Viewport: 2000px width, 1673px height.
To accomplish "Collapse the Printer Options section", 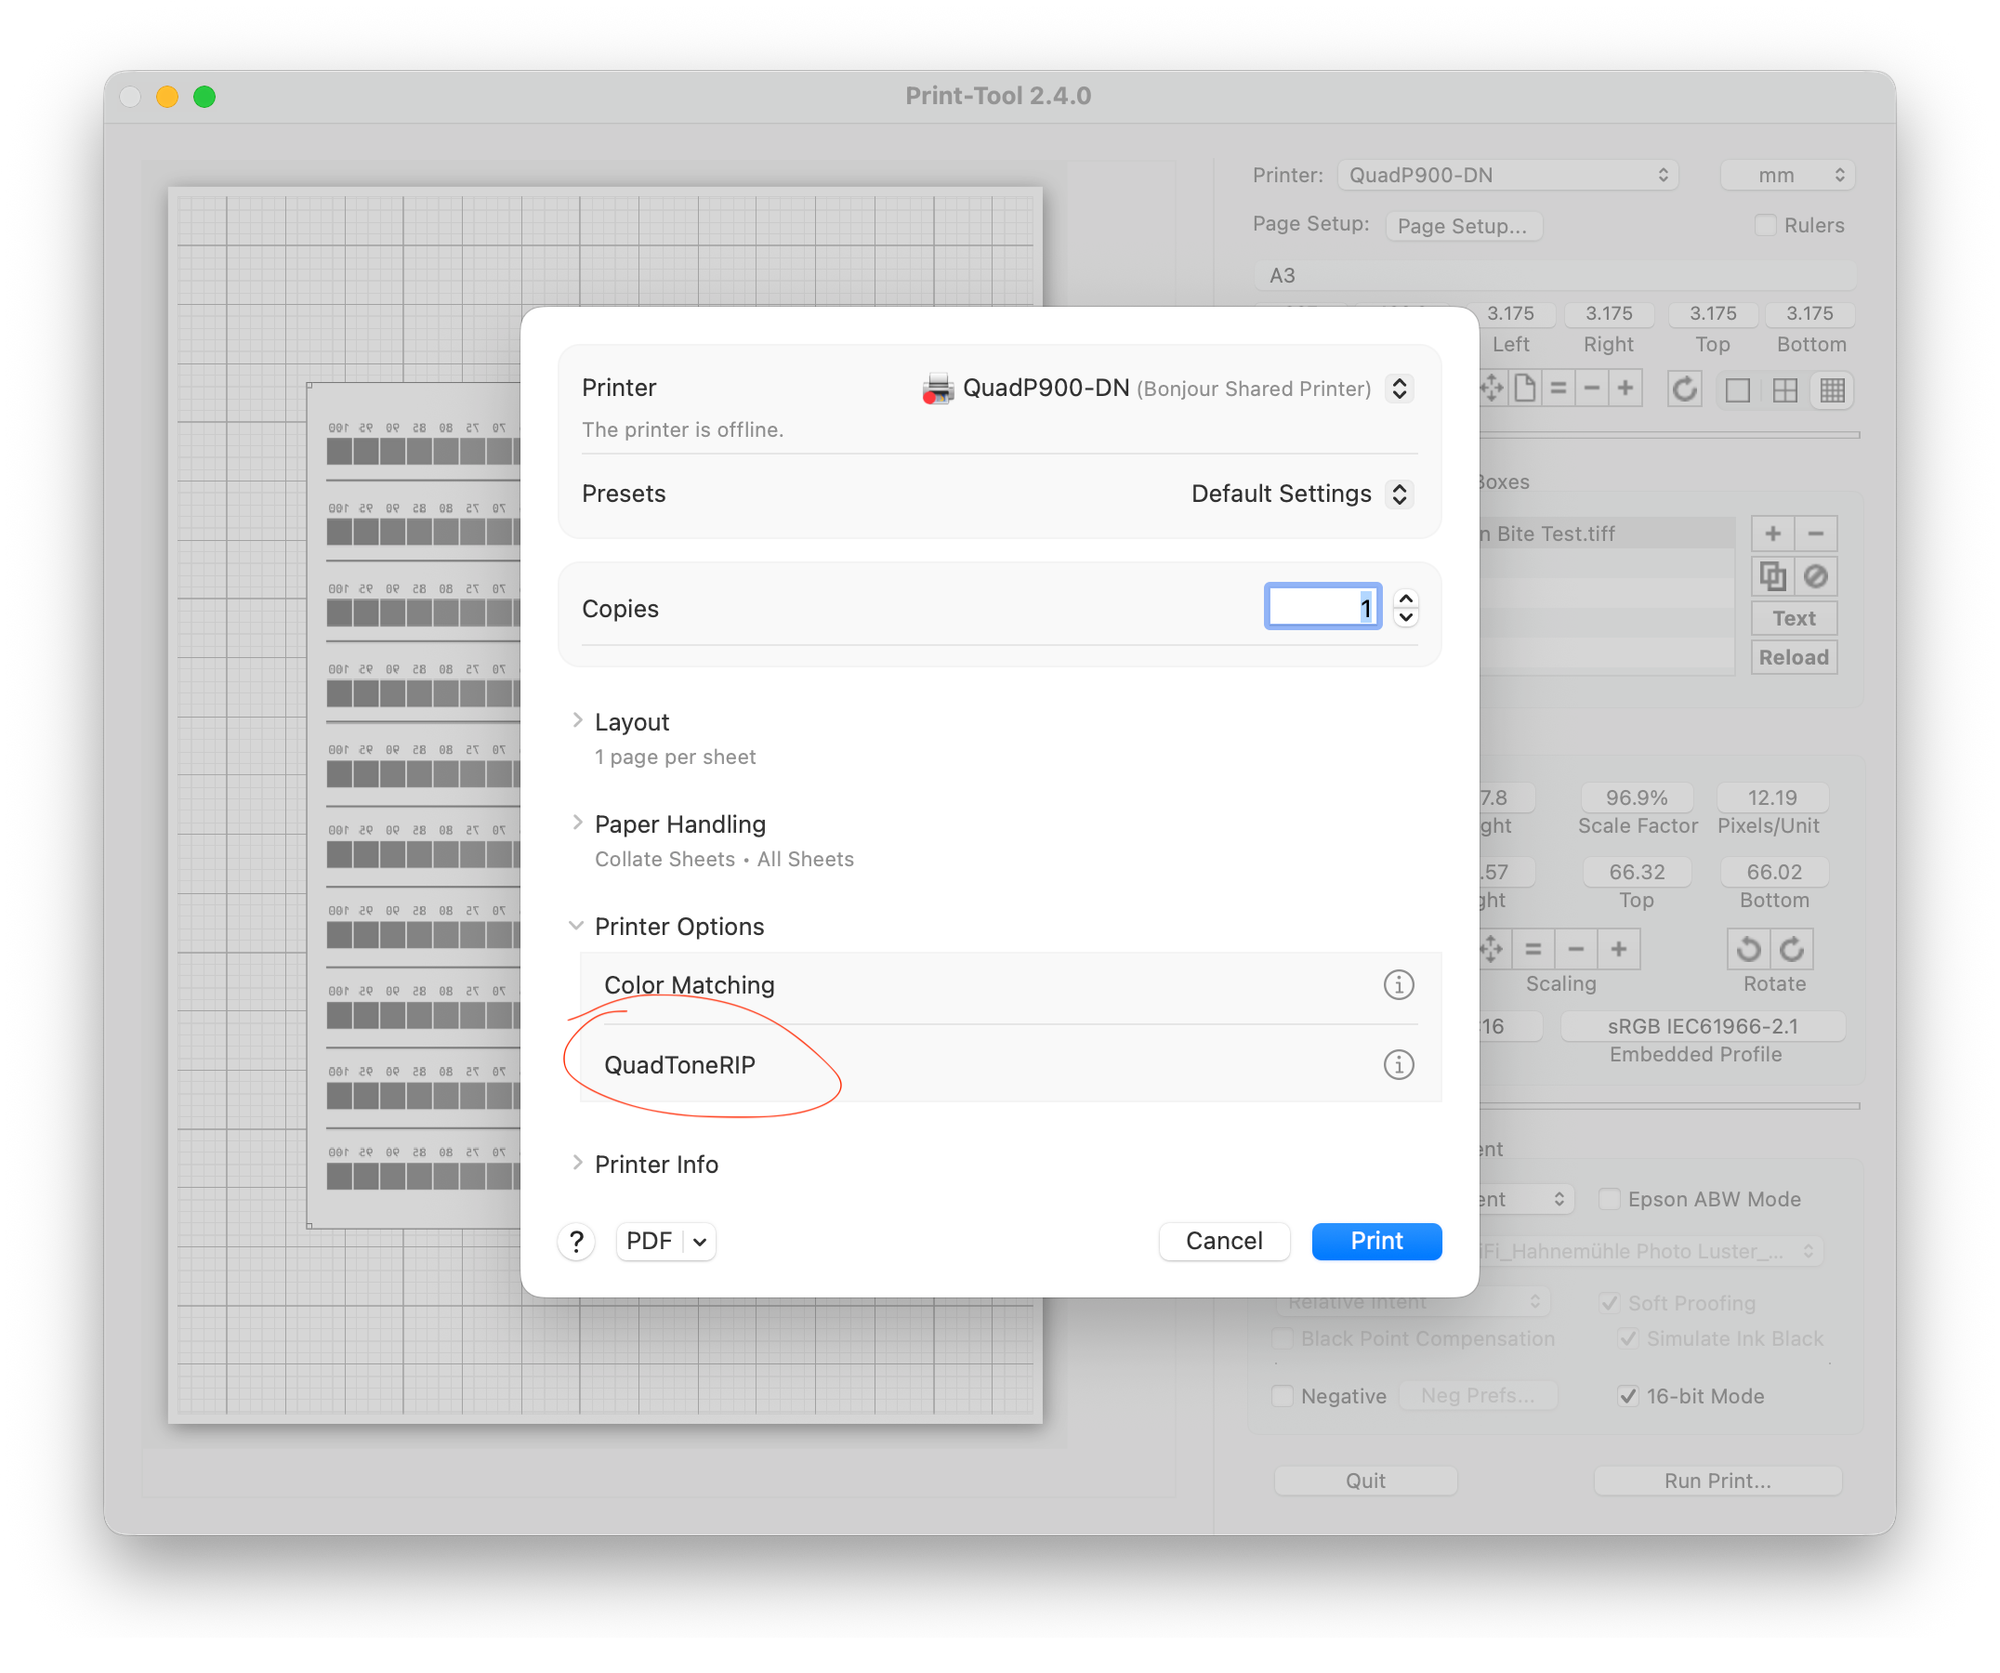I will 577,926.
